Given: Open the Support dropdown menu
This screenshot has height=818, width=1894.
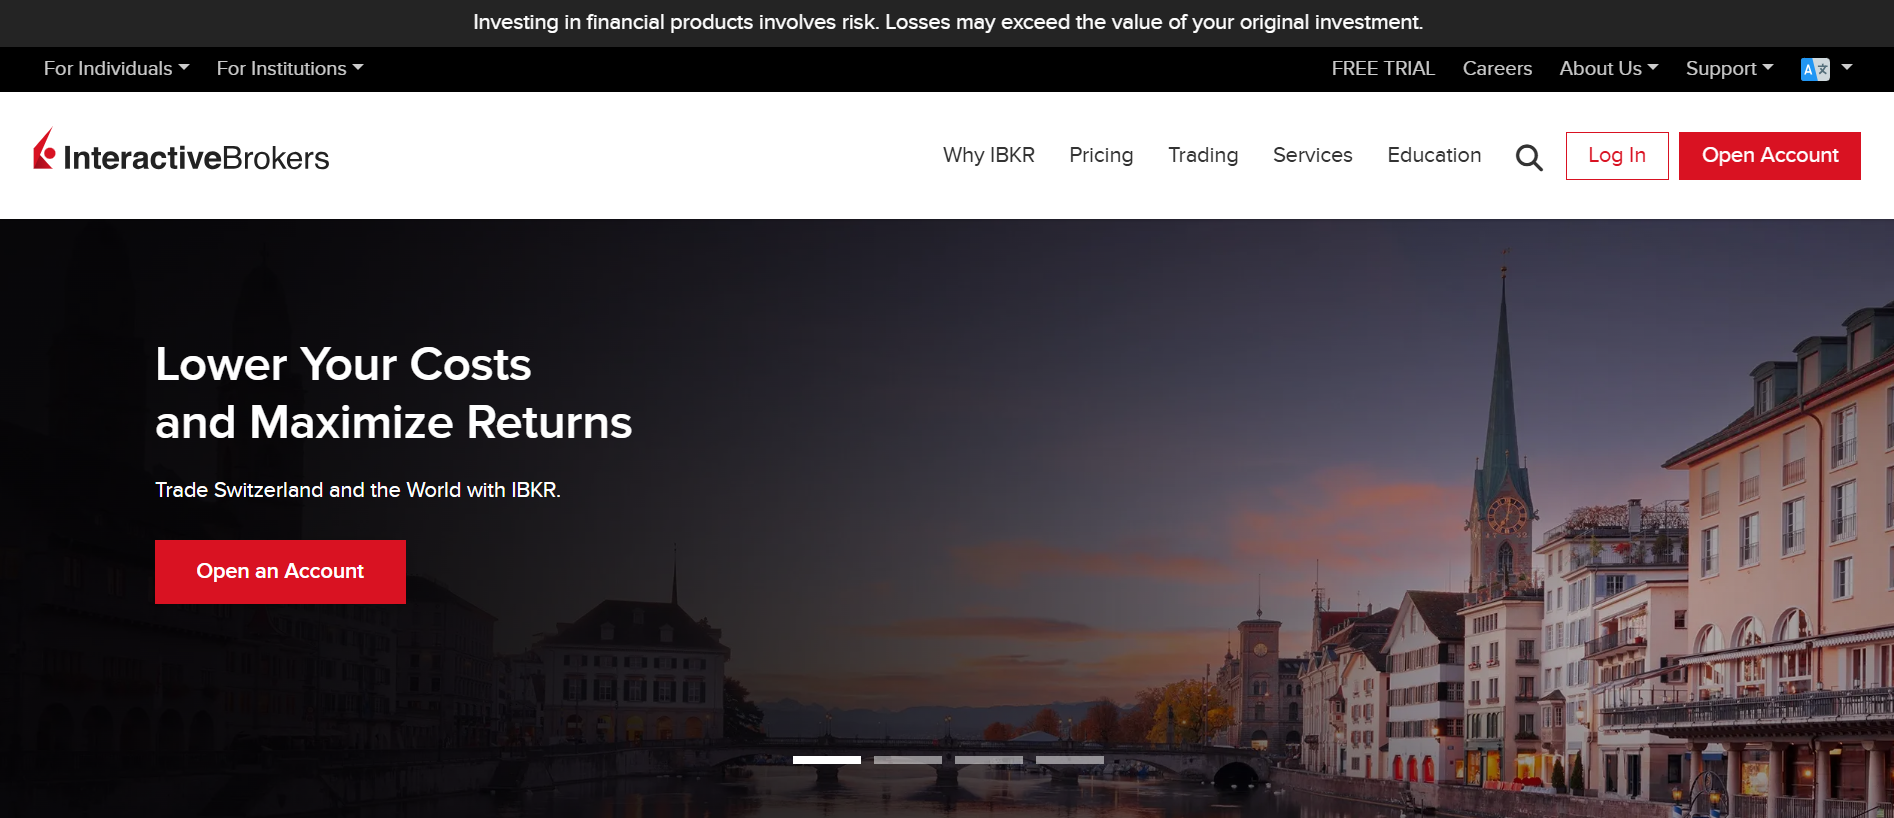Looking at the screenshot, I should pos(1730,69).
